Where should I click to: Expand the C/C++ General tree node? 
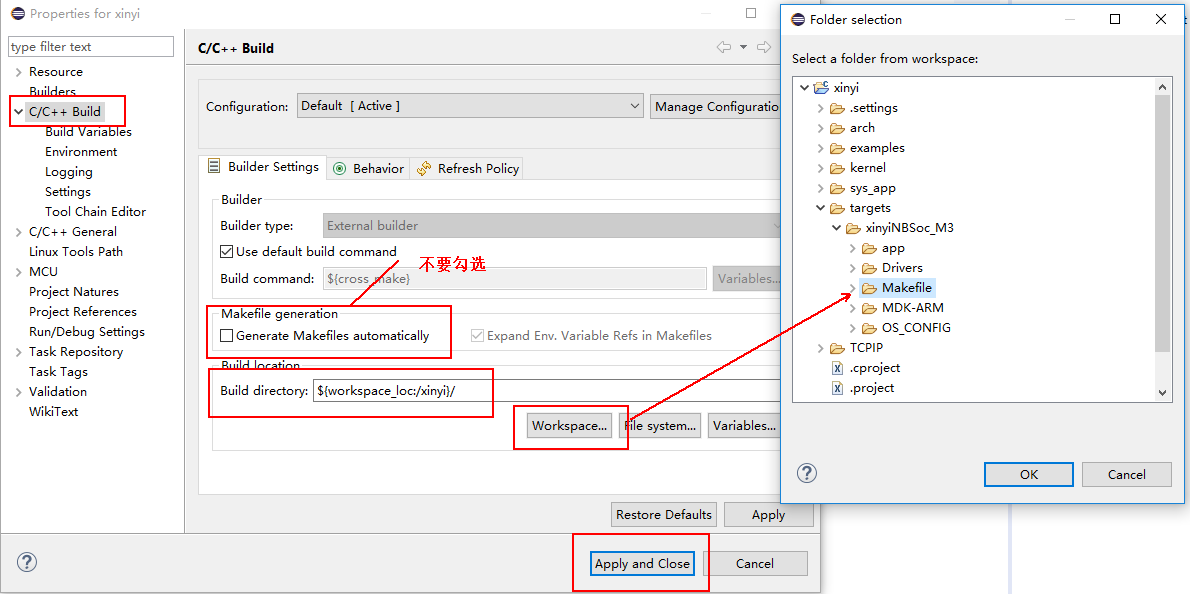click(19, 232)
